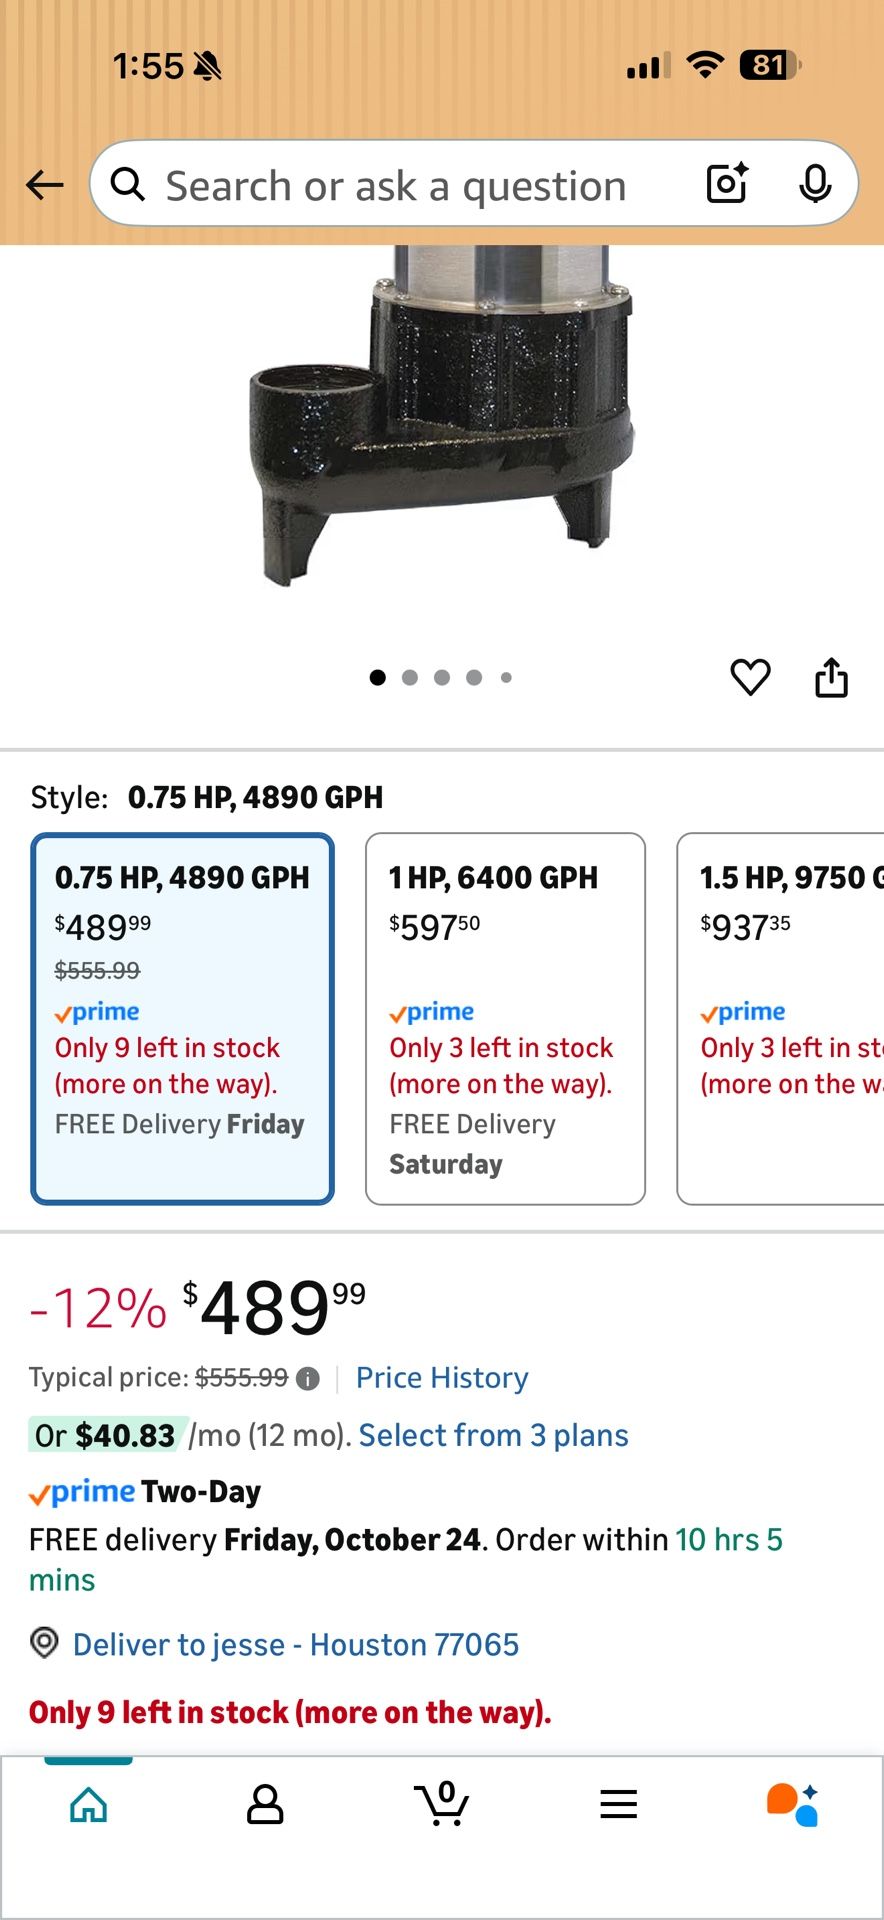The height and width of the screenshot is (1920, 884).
Task: Open the Price History link
Action: pos(442,1378)
